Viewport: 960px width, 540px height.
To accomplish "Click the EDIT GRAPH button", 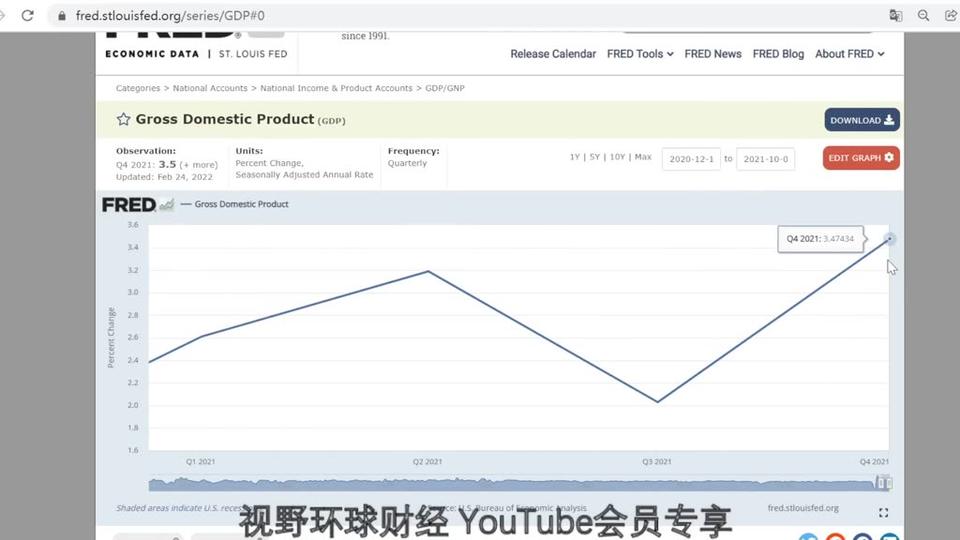I will [x=861, y=158].
